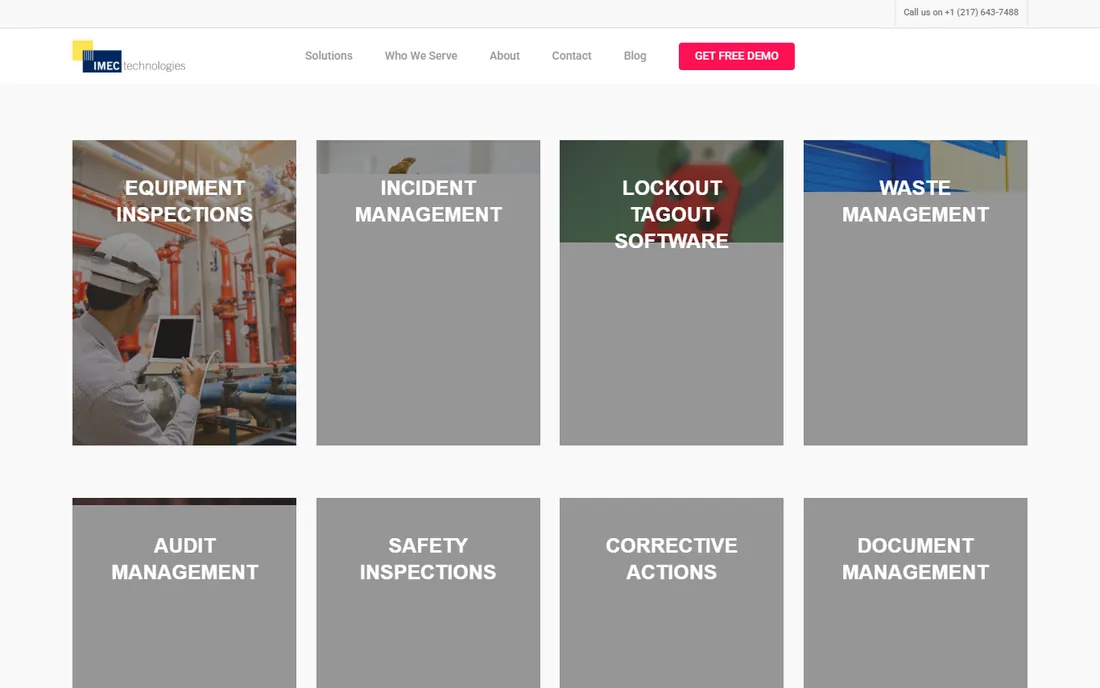This screenshot has width=1100, height=688.
Task: Open the Equipment Inspections card
Action: point(185,292)
